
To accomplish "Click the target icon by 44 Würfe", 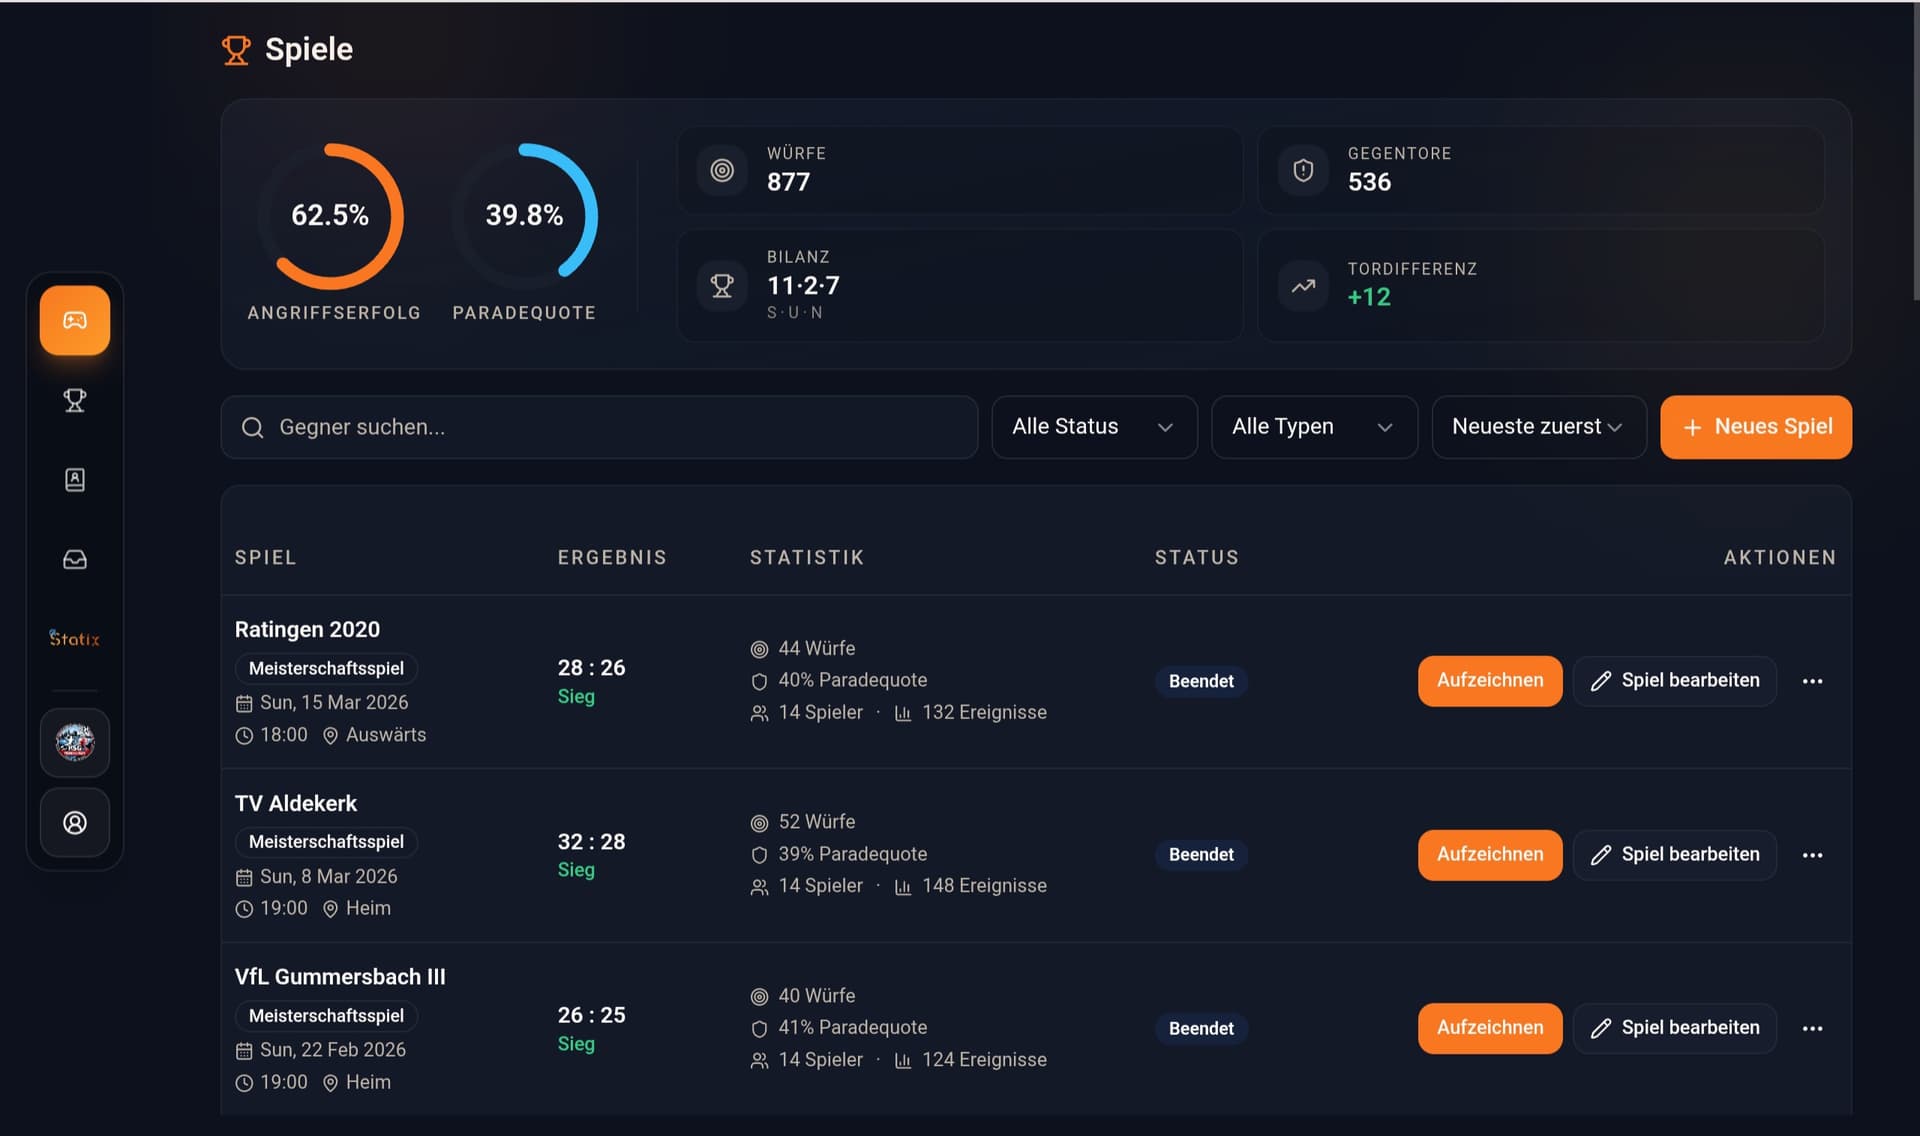I will pos(759,650).
